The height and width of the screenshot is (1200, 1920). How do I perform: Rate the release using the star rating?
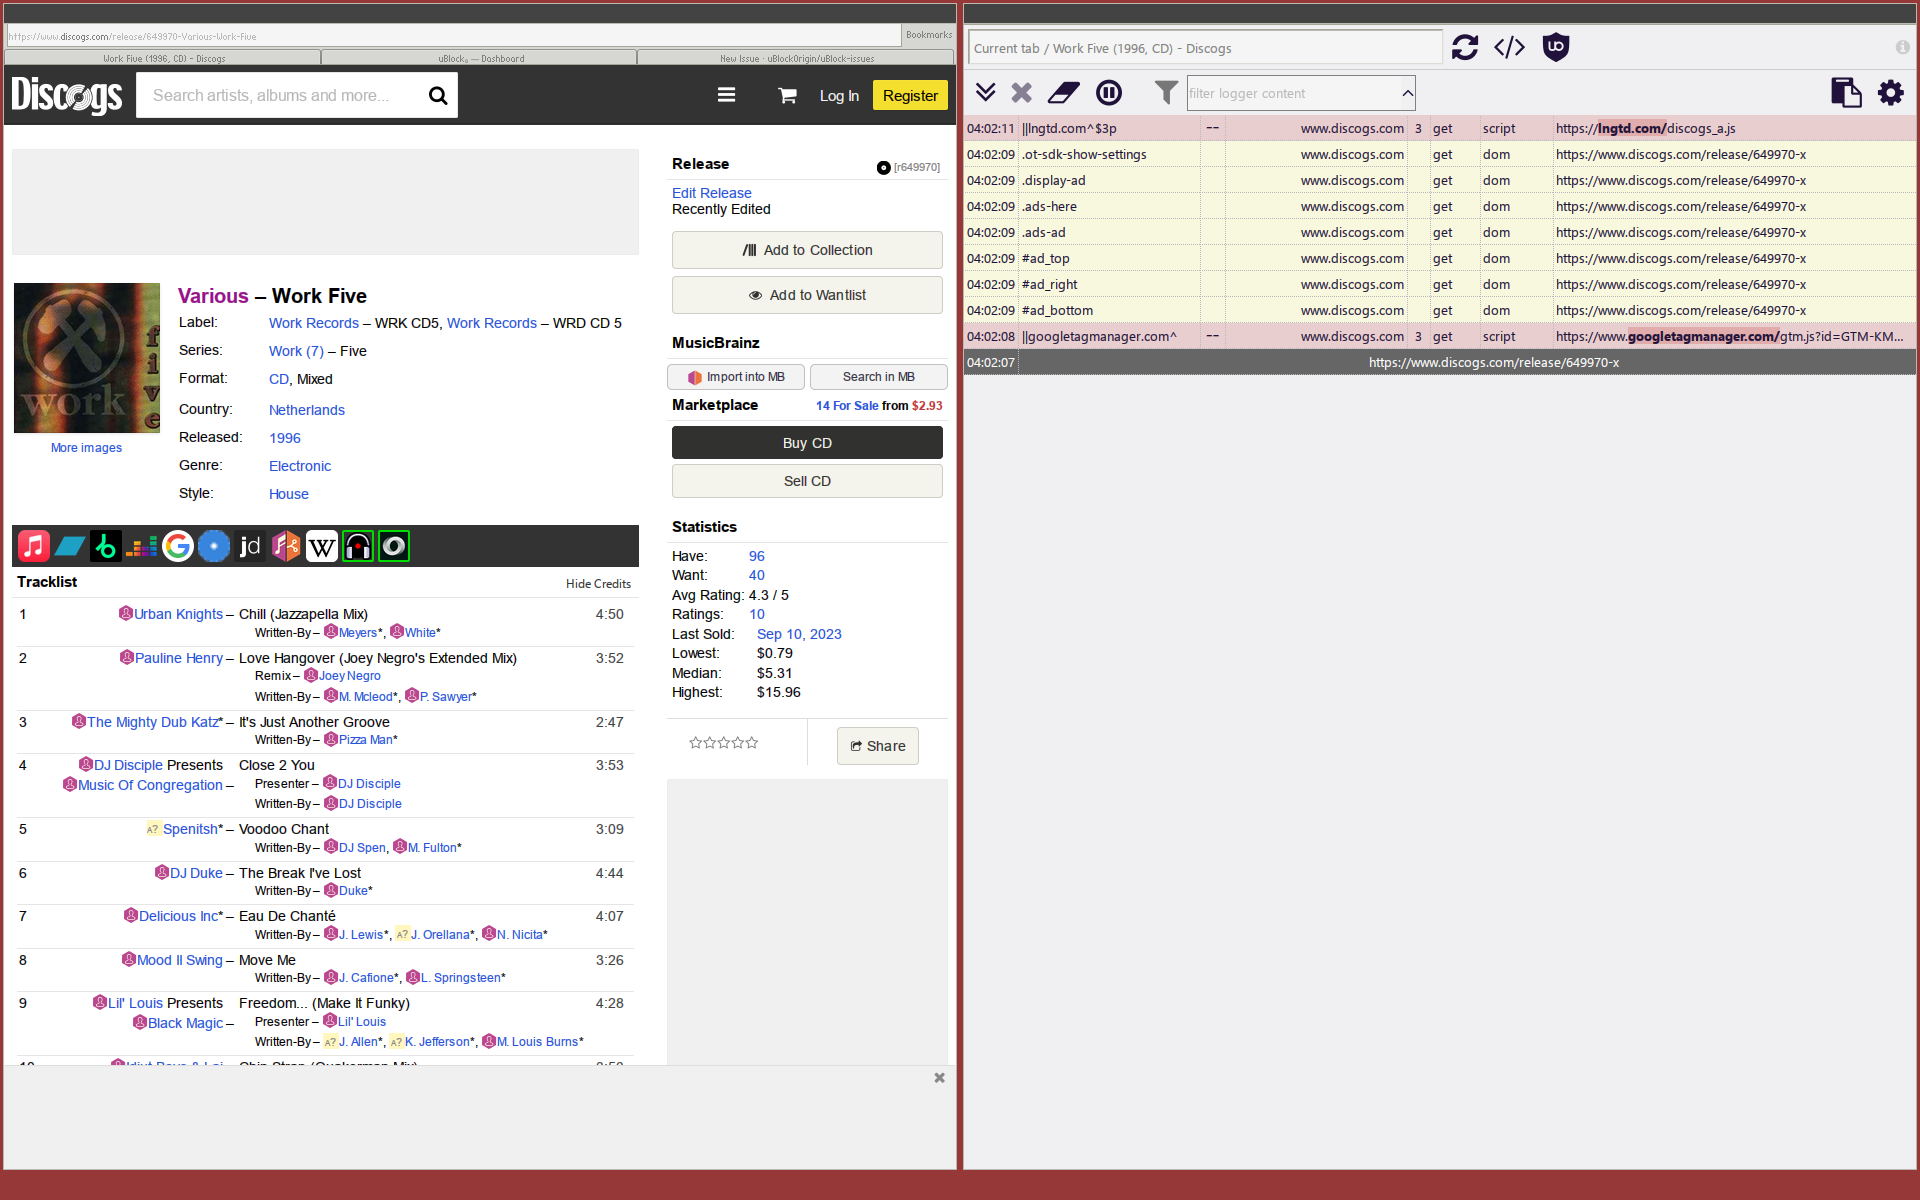[723, 742]
